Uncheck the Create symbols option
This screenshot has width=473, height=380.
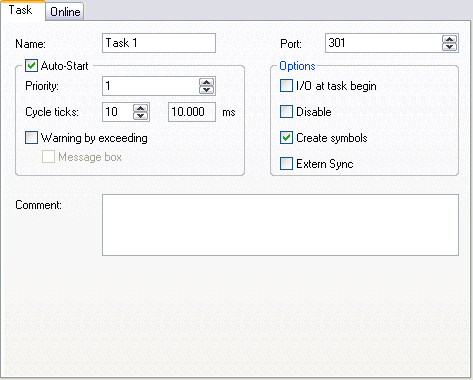tap(286, 138)
